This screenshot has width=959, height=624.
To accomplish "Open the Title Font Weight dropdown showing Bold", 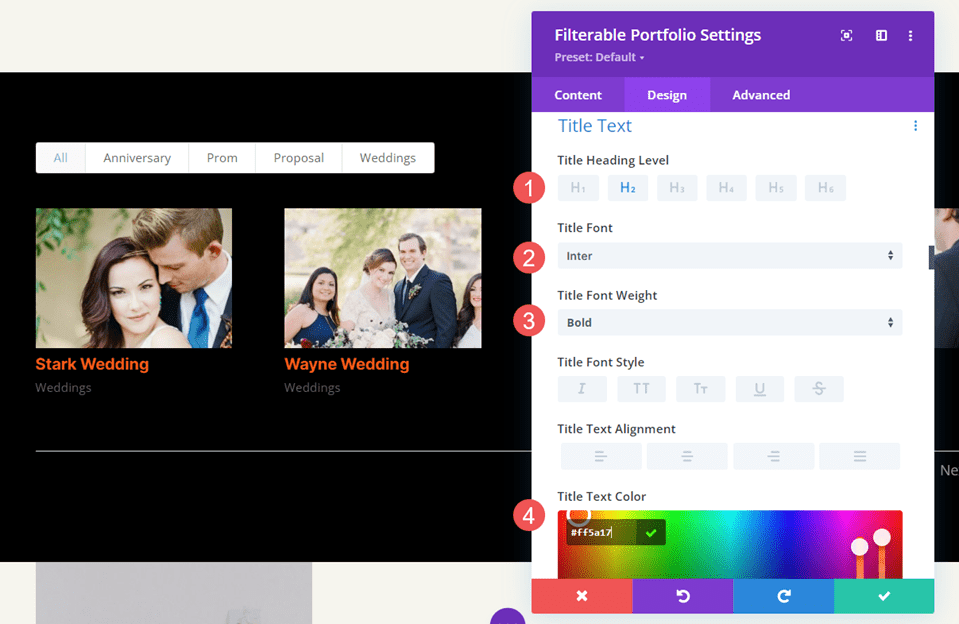I will coord(729,322).
